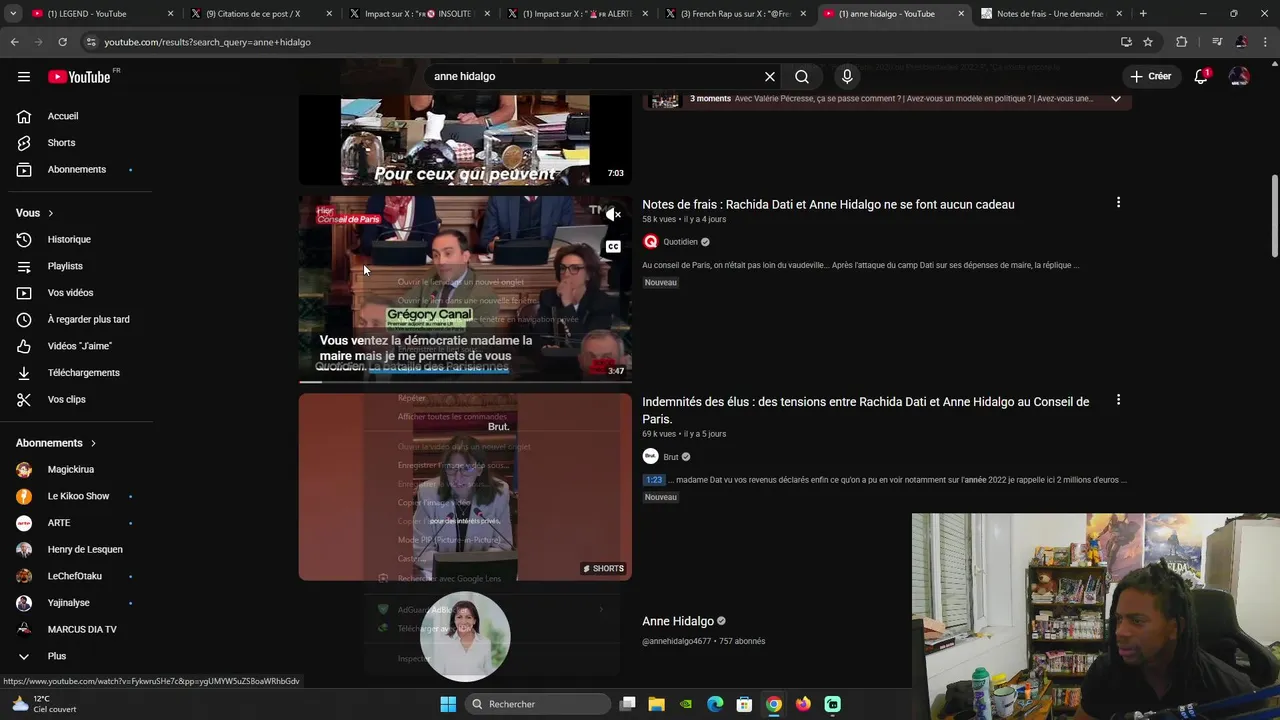The height and width of the screenshot is (720, 1280).
Task: Open more options for Notes de frais video
Action: (x=1118, y=203)
